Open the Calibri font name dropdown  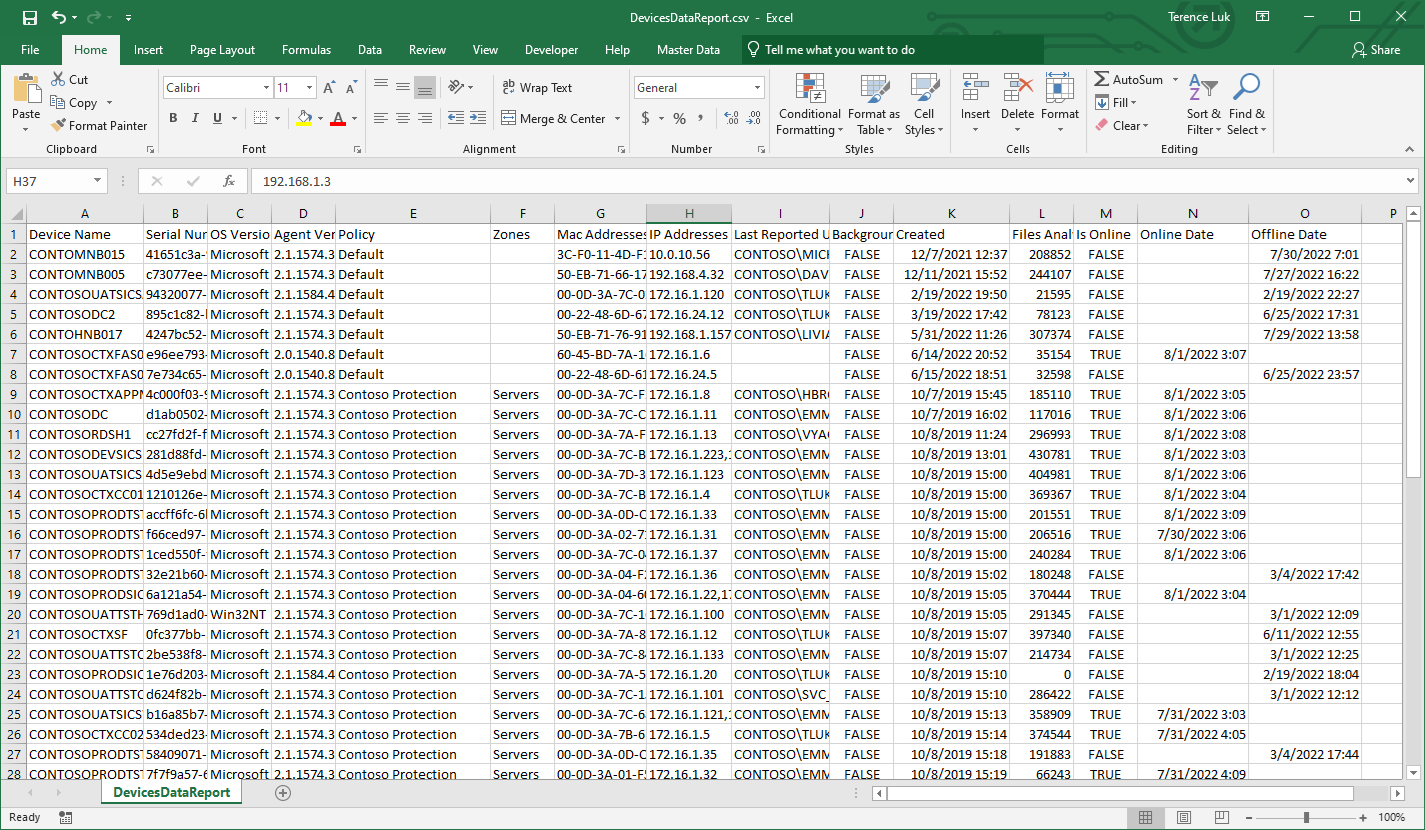point(266,88)
